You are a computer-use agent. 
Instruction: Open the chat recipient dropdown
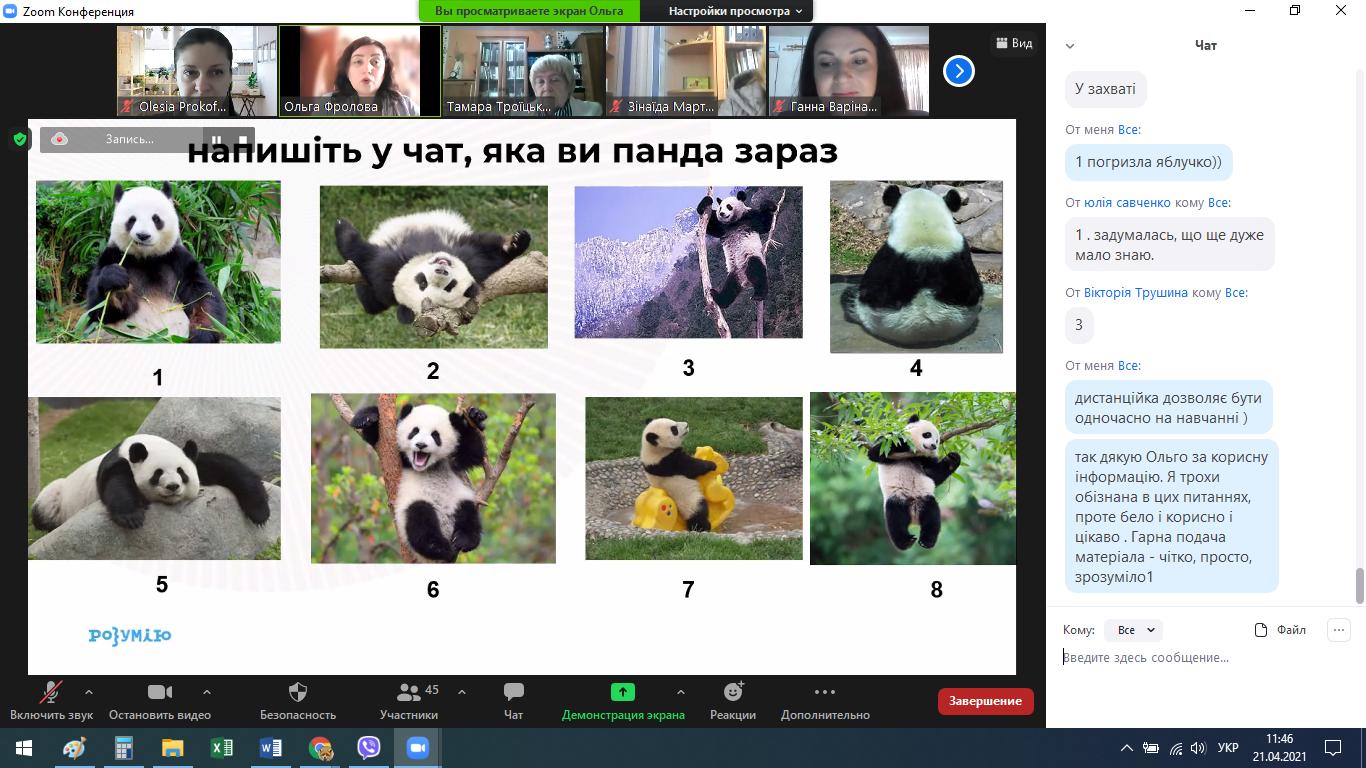click(1135, 630)
